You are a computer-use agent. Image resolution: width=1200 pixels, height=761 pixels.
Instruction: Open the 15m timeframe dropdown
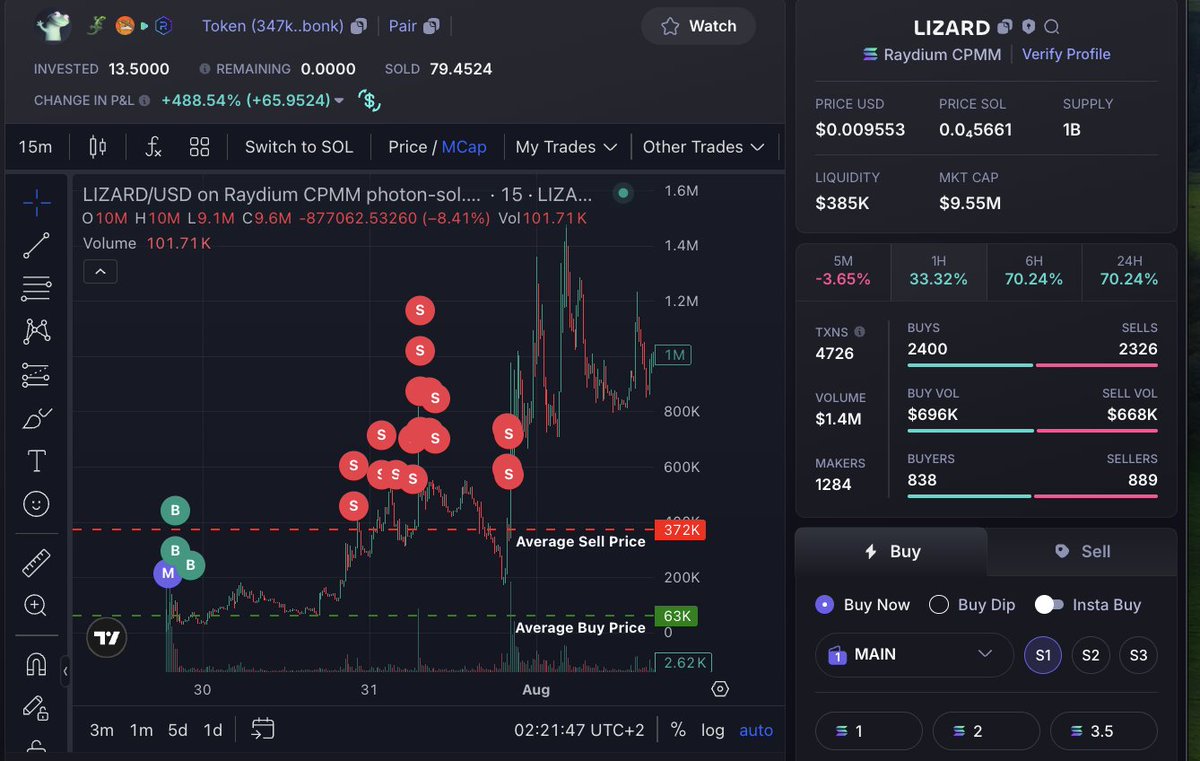click(35, 147)
